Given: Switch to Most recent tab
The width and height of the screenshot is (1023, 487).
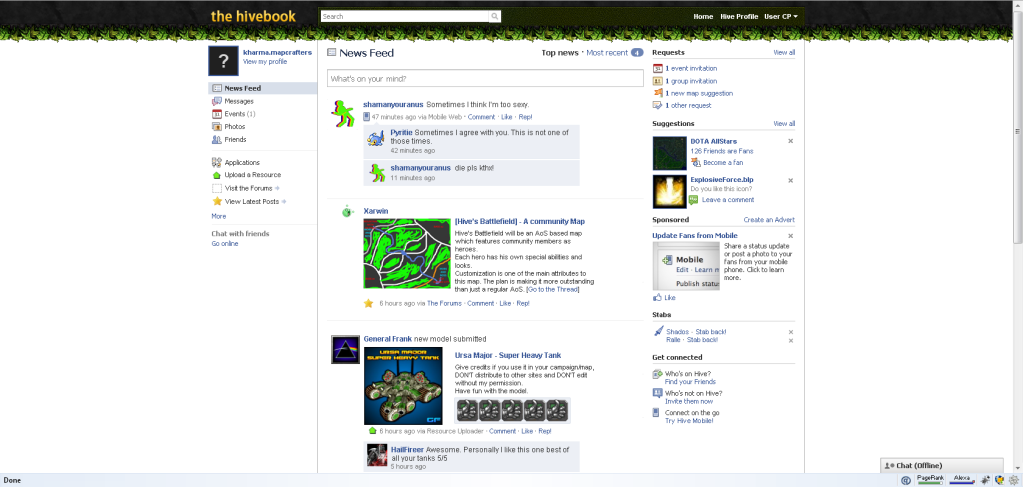Looking at the screenshot, I should pyautogui.click(x=607, y=53).
